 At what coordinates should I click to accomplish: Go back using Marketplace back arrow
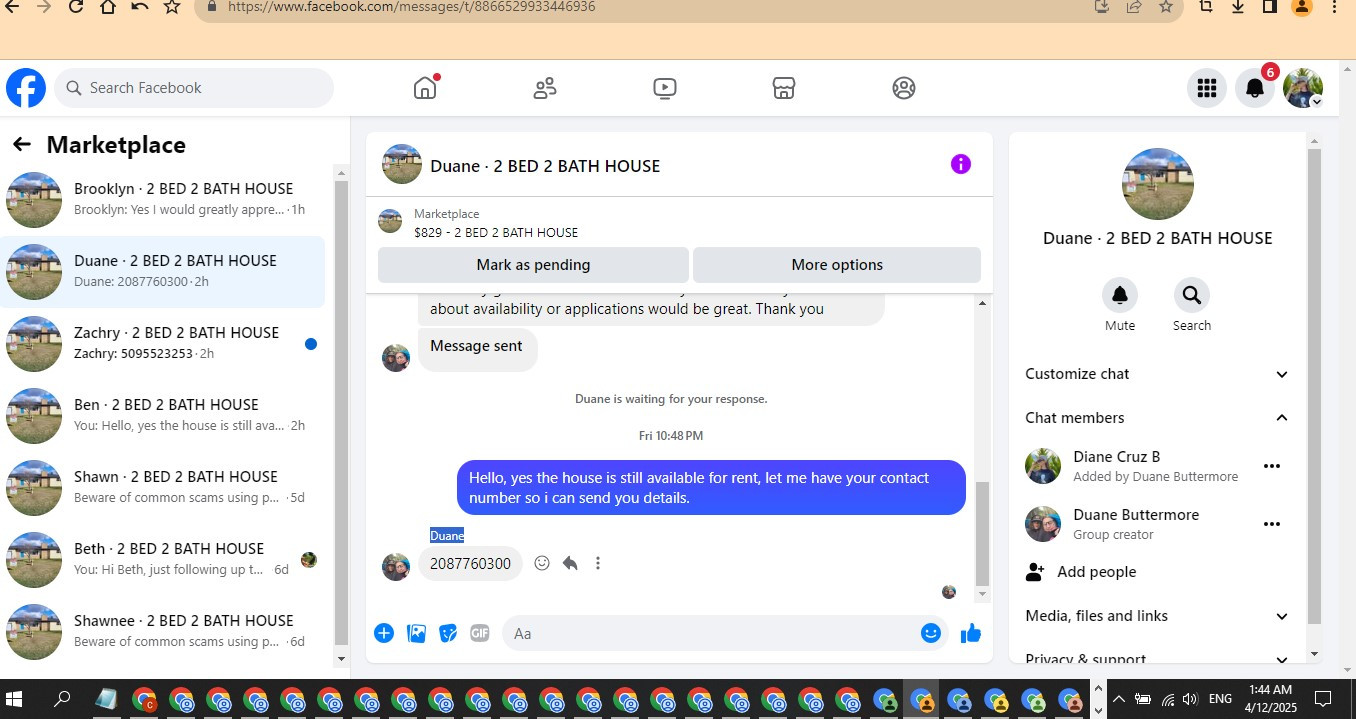[22, 145]
